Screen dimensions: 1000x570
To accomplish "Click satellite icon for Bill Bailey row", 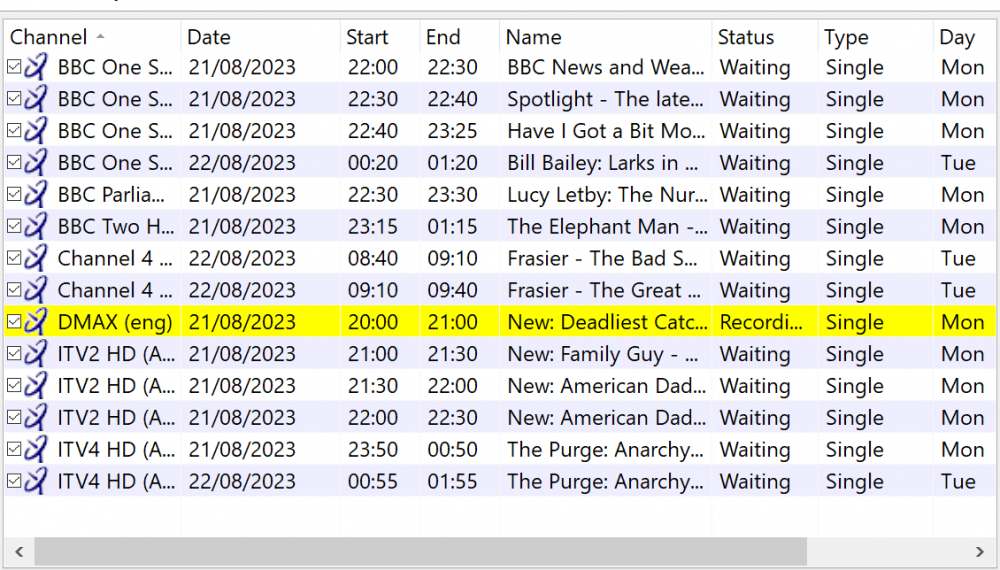I will 36,162.
